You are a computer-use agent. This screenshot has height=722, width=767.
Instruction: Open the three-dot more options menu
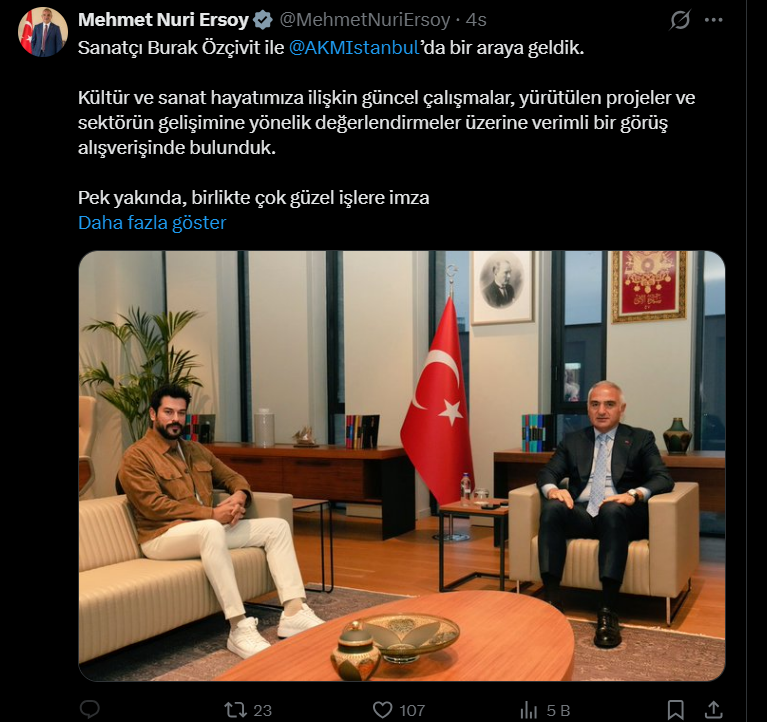pos(713,20)
